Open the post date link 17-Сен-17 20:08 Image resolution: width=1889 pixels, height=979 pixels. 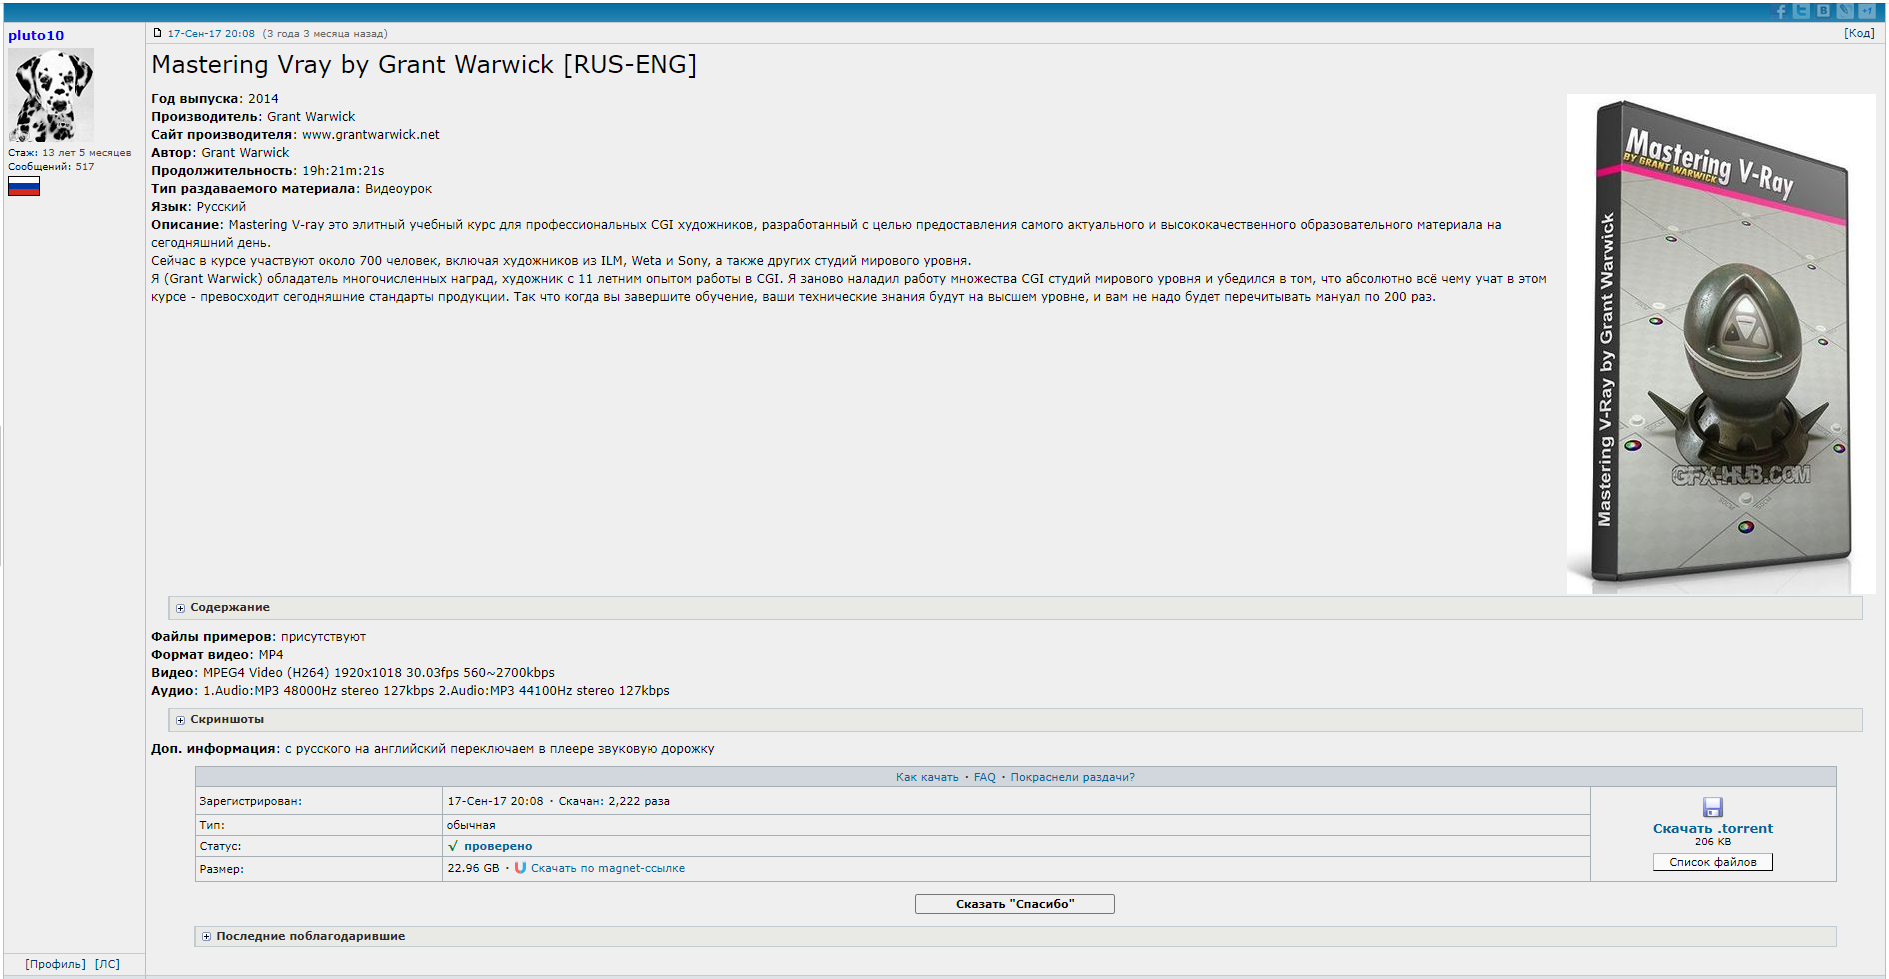pyautogui.click(x=211, y=33)
